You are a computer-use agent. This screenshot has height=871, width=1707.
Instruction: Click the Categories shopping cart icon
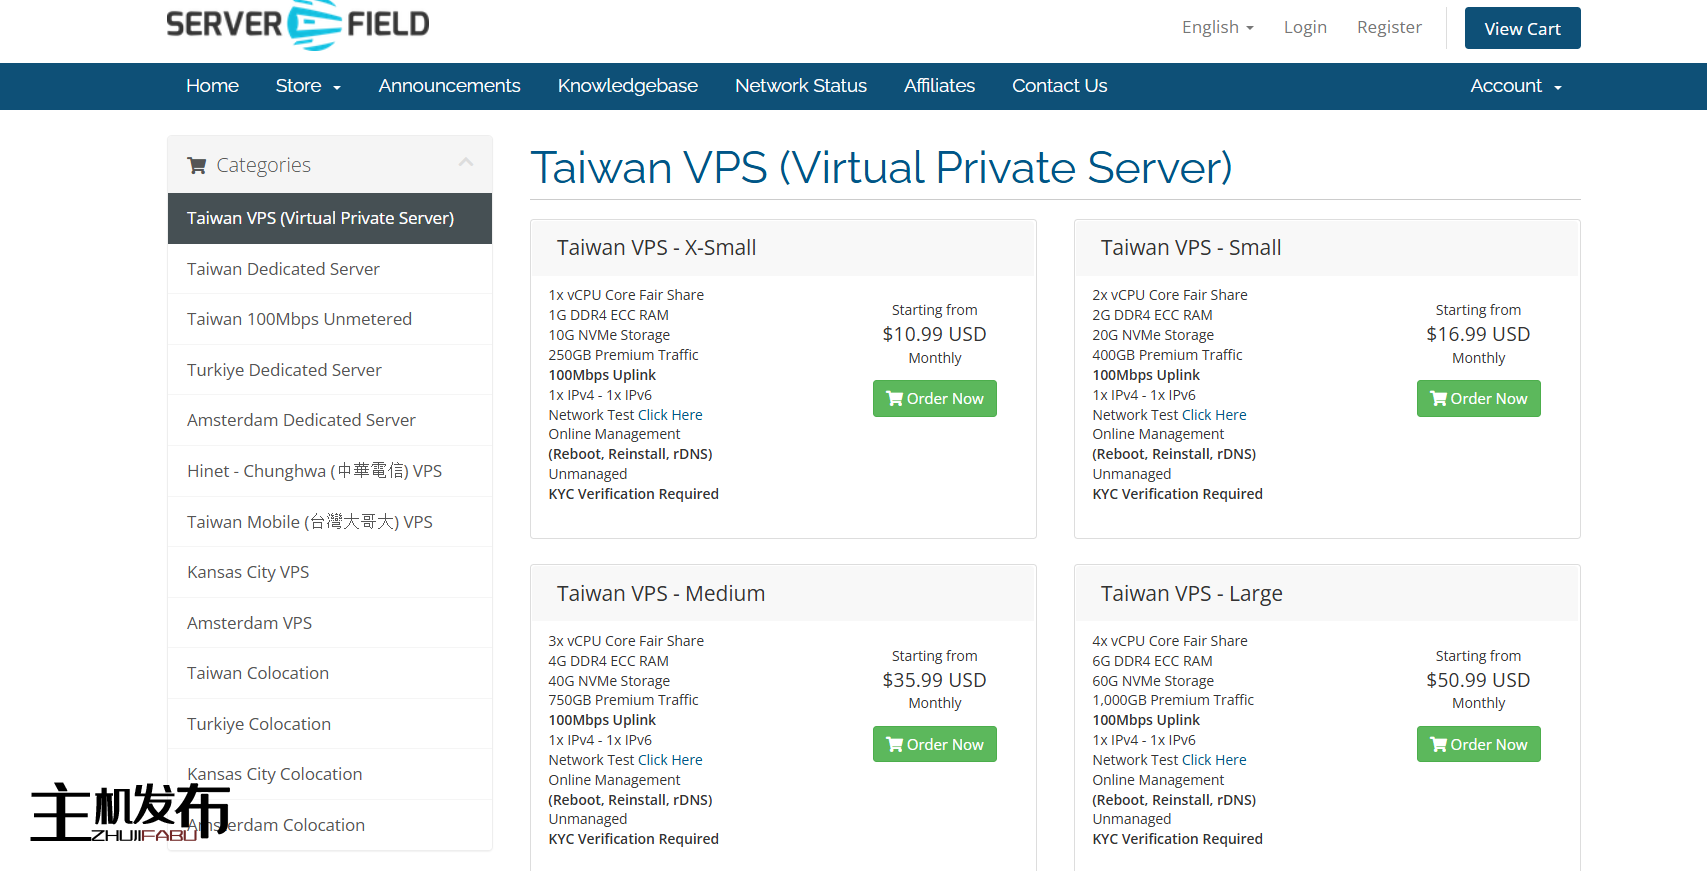[x=197, y=165]
